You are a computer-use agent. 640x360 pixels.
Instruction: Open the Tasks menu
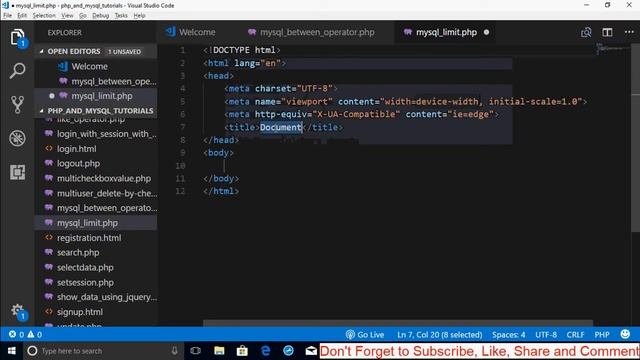click(x=121, y=16)
